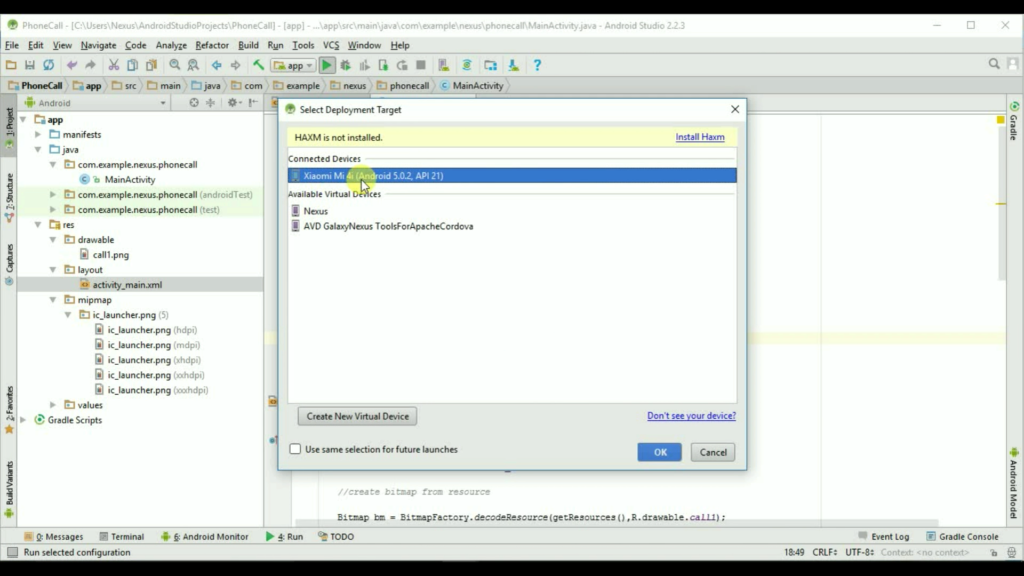Viewport: 1024px width, 576px height.
Task: Click the Sync Project with Gradle icon
Action: 467,65
